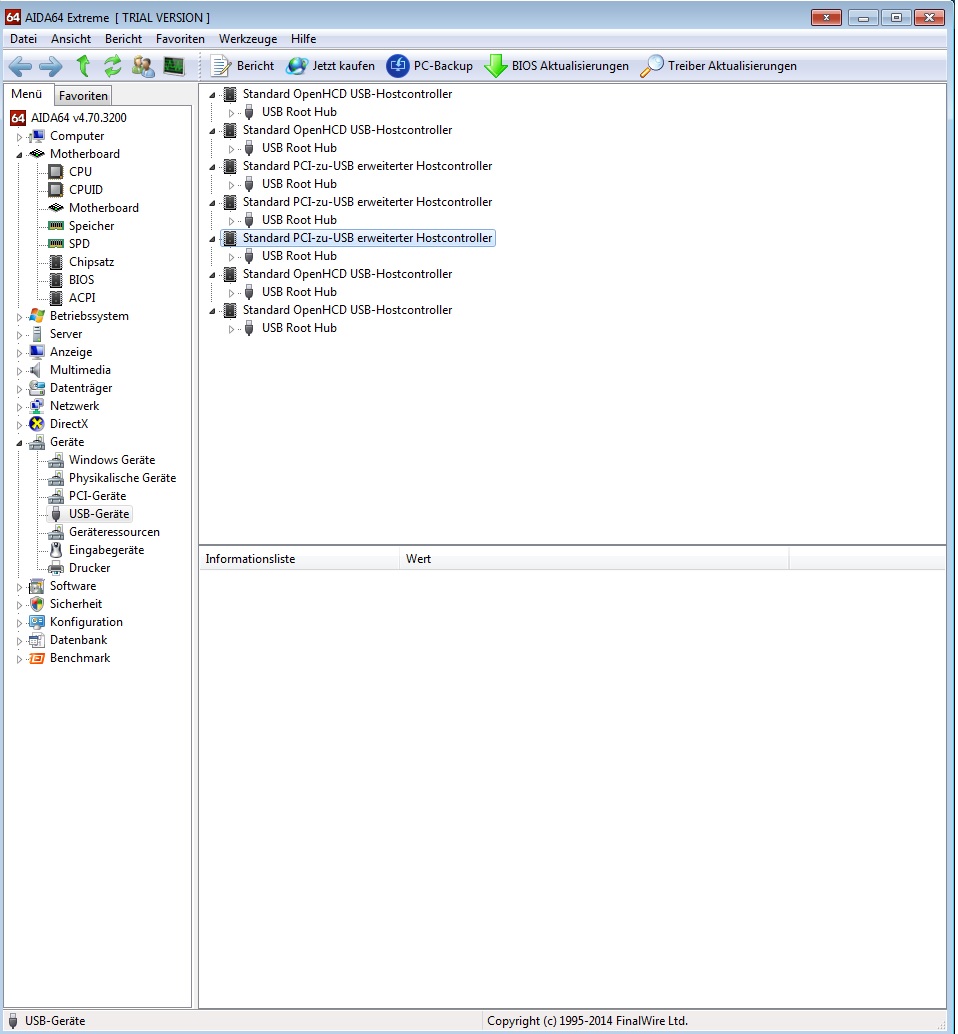This screenshot has height=1034, width=958.
Task: Select the USB-Geräte plug icon in tree
Action: (57, 514)
